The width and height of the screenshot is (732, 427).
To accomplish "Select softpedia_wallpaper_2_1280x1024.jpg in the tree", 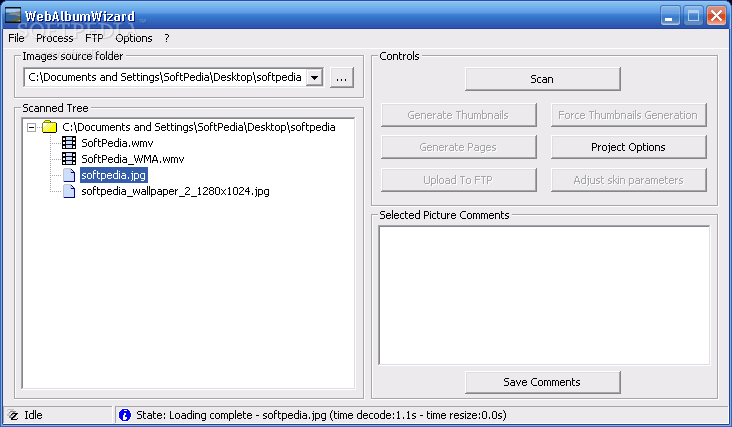I will coord(176,191).
